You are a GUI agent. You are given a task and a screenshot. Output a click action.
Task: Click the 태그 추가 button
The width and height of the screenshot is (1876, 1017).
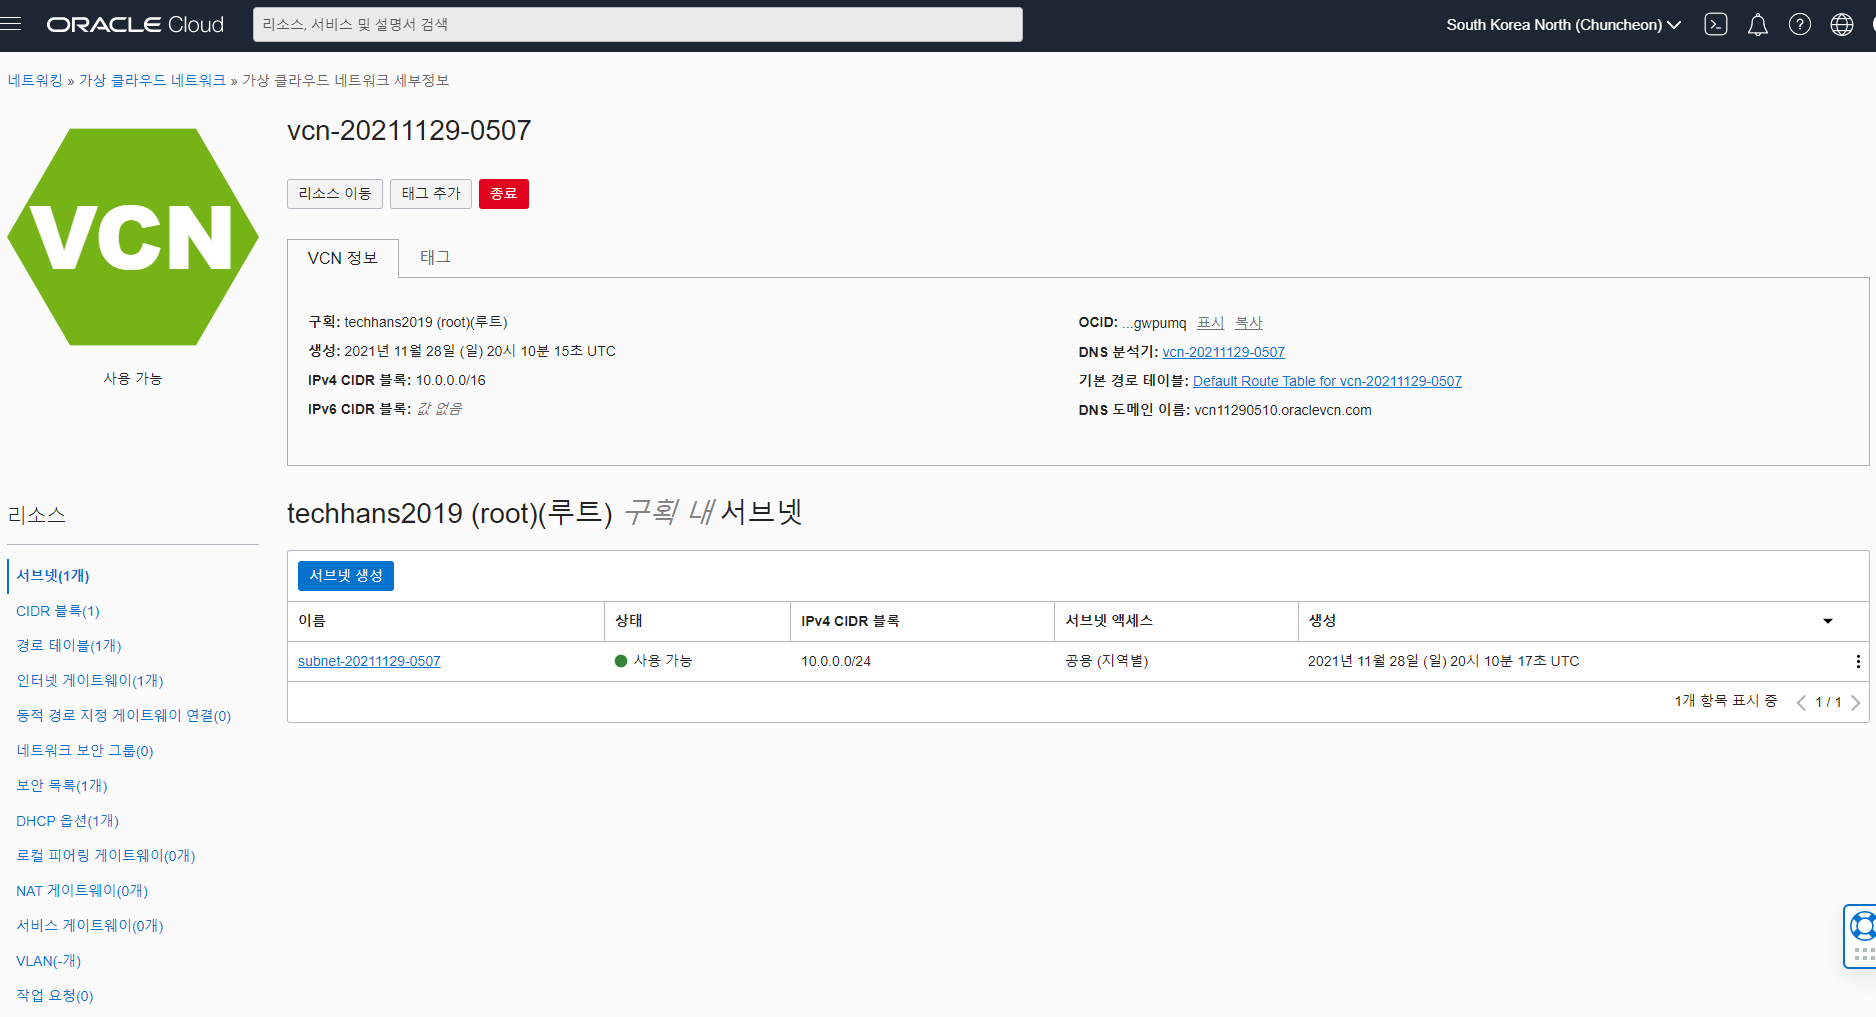pos(431,194)
